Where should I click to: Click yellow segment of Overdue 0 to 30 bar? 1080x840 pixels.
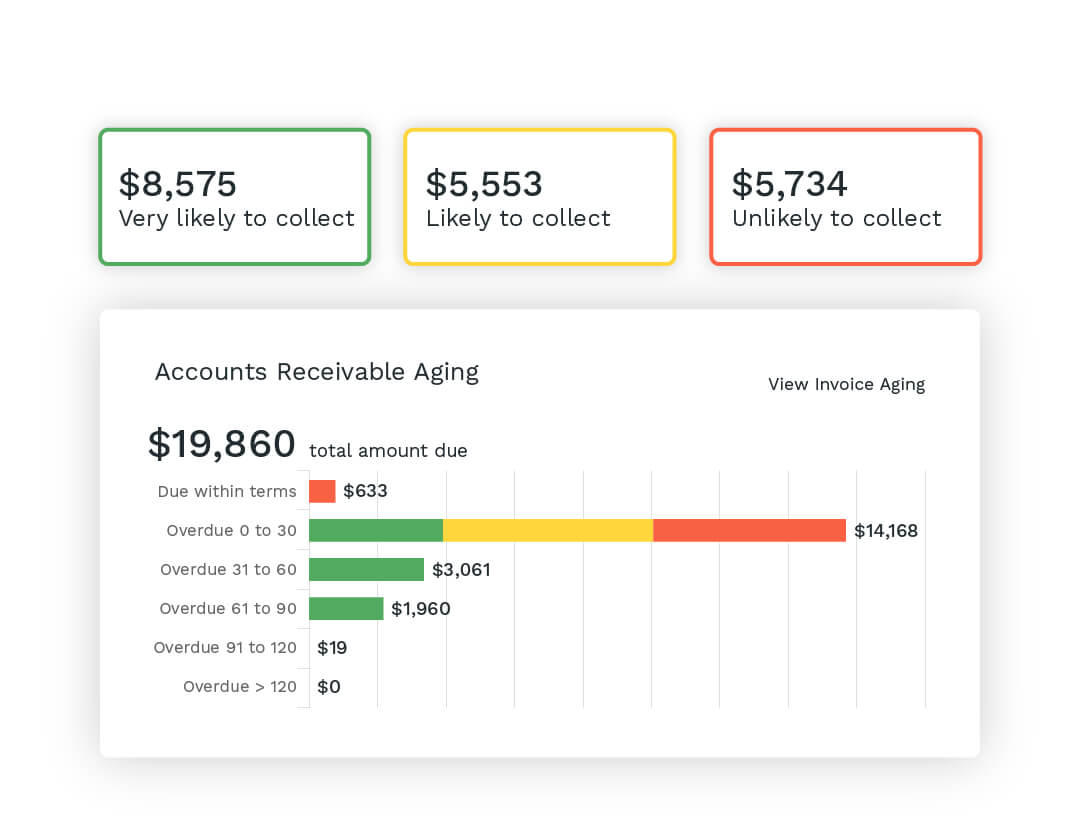coord(548,530)
